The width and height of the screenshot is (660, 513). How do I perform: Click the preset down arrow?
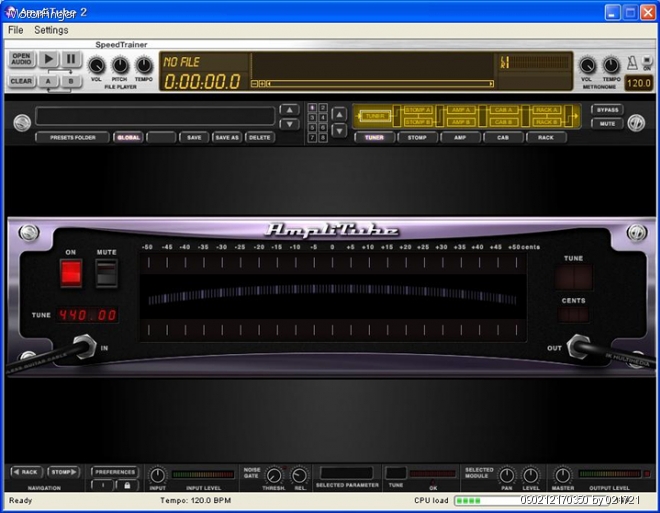coord(289,124)
